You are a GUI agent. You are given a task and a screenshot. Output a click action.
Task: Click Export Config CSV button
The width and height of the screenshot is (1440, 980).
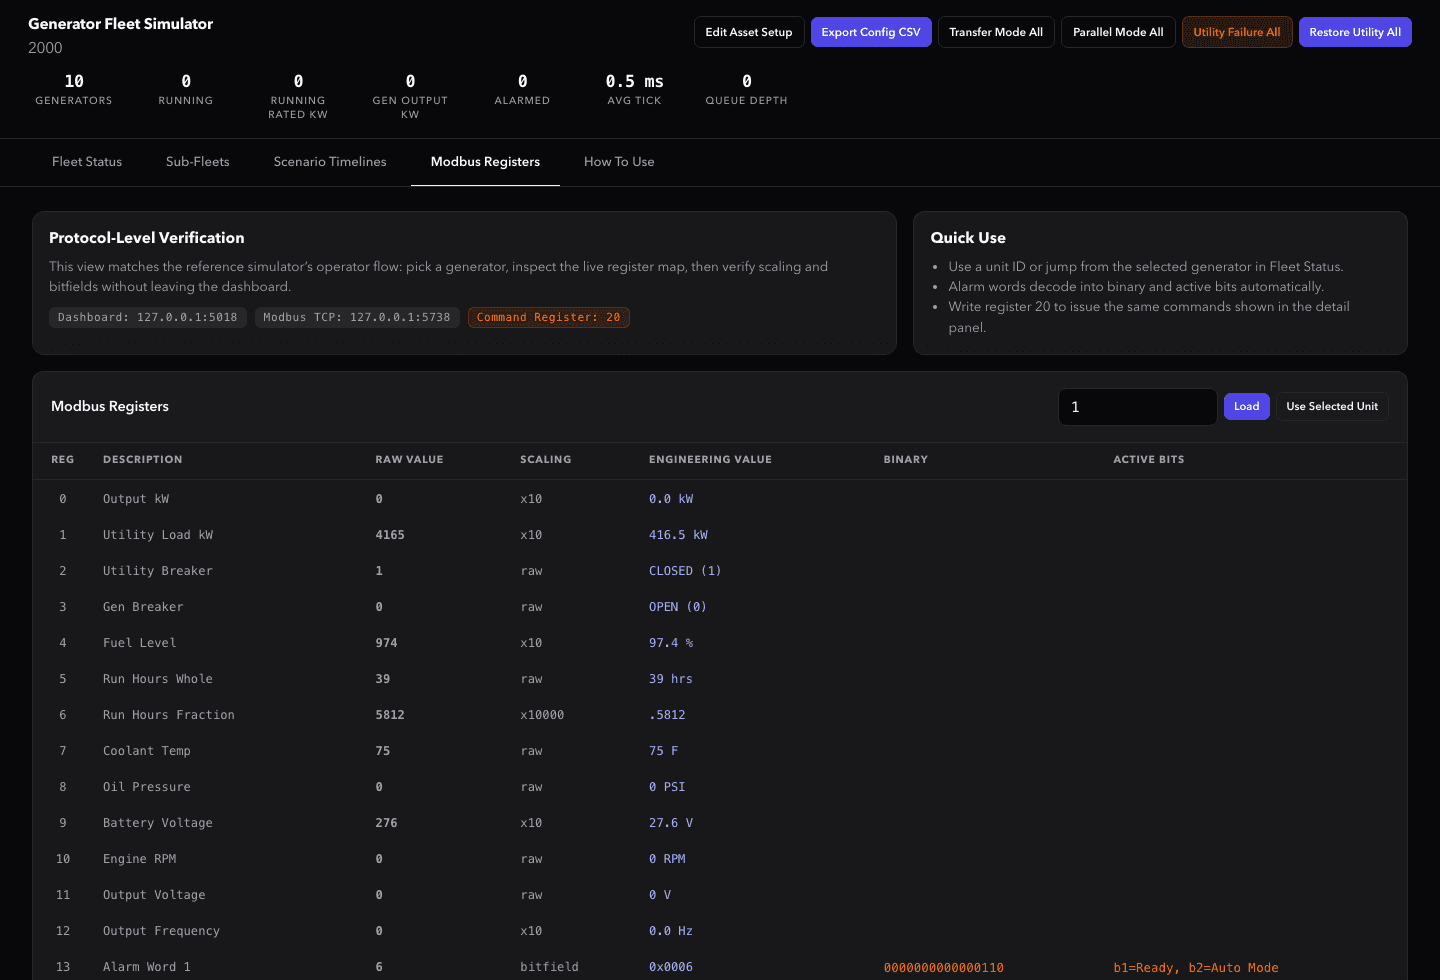point(871,32)
